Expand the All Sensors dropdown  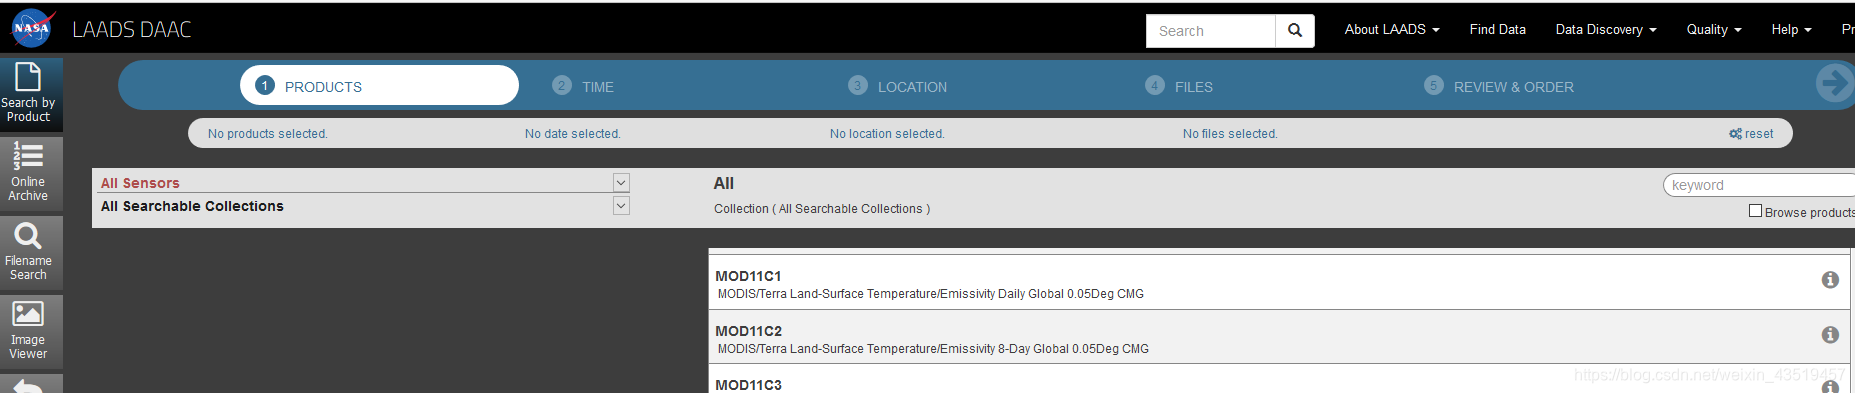[x=621, y=183]
